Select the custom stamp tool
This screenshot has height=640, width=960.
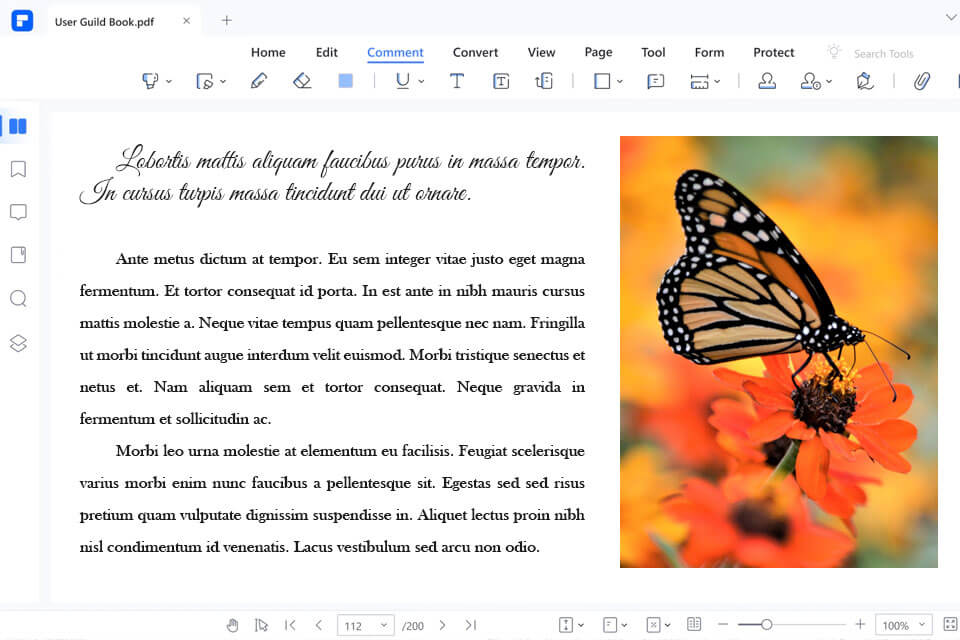[811, 81]
